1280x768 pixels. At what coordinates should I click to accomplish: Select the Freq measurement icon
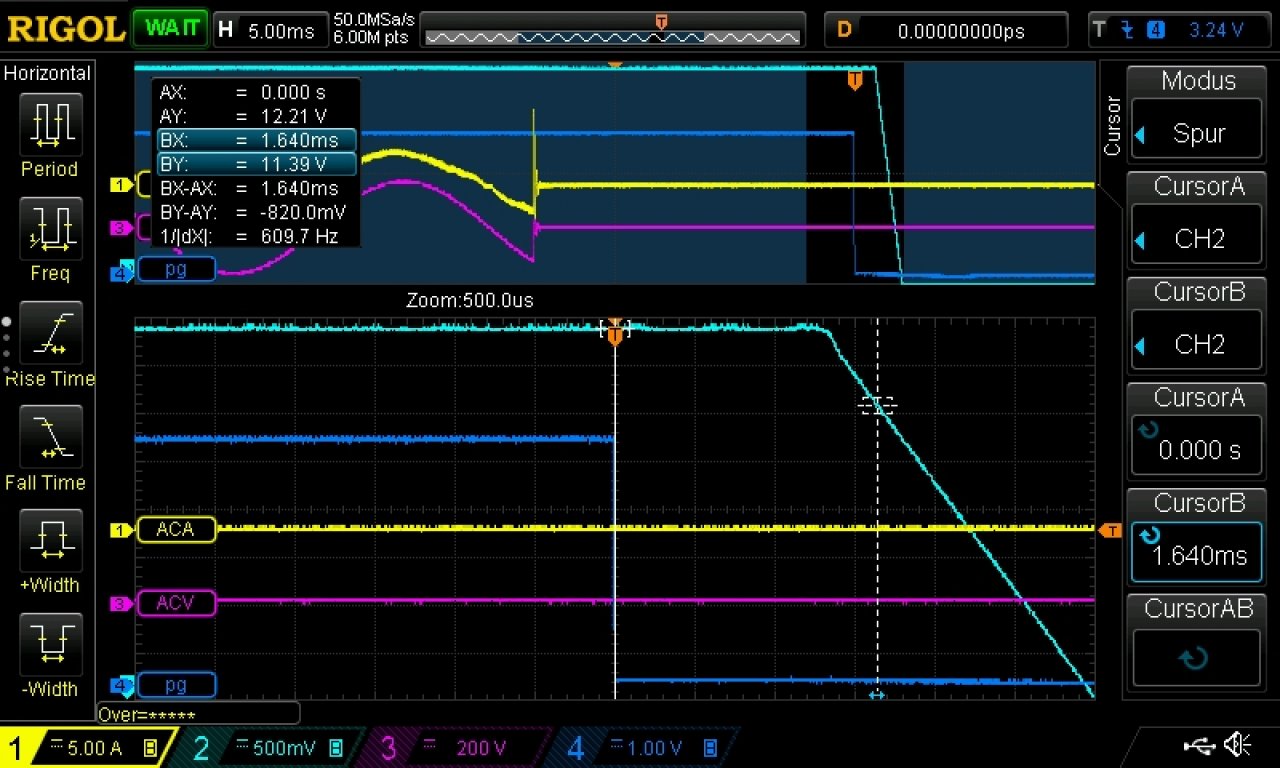[x=49, y=227]
